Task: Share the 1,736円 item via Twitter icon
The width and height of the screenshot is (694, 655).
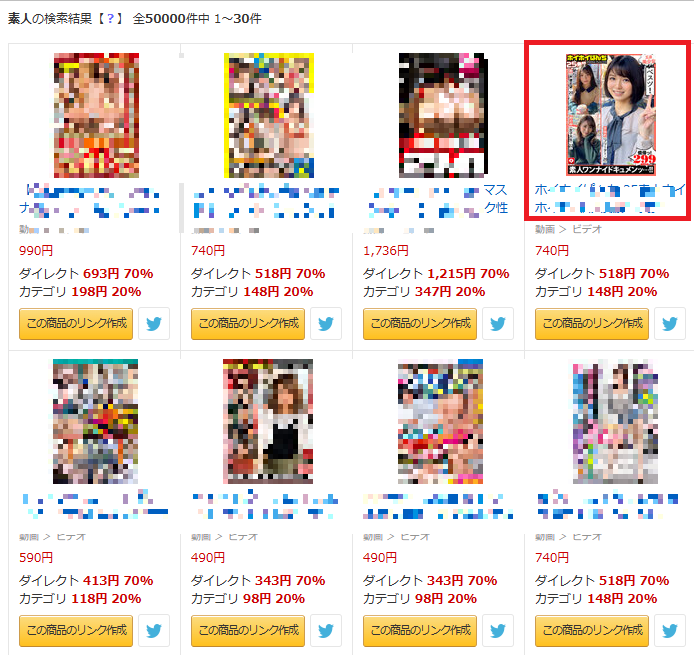Action: coord(497,324)
